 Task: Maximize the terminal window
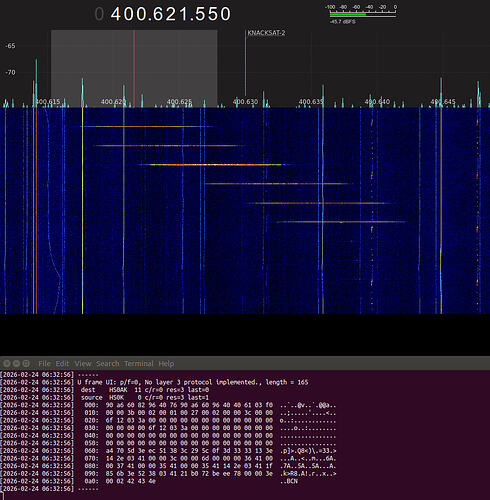tap(26, 363)
